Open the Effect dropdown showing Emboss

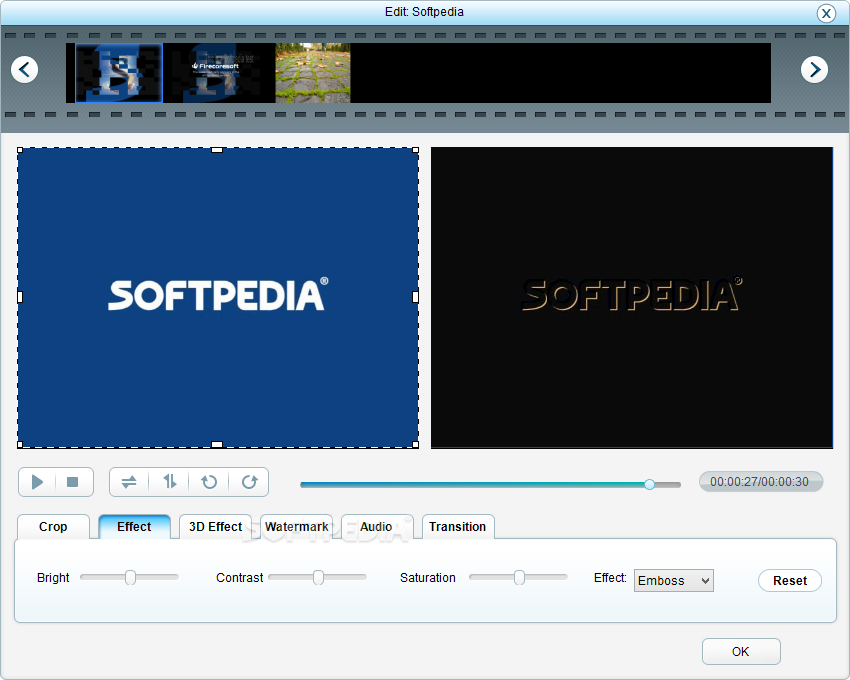tap(673, 581)
